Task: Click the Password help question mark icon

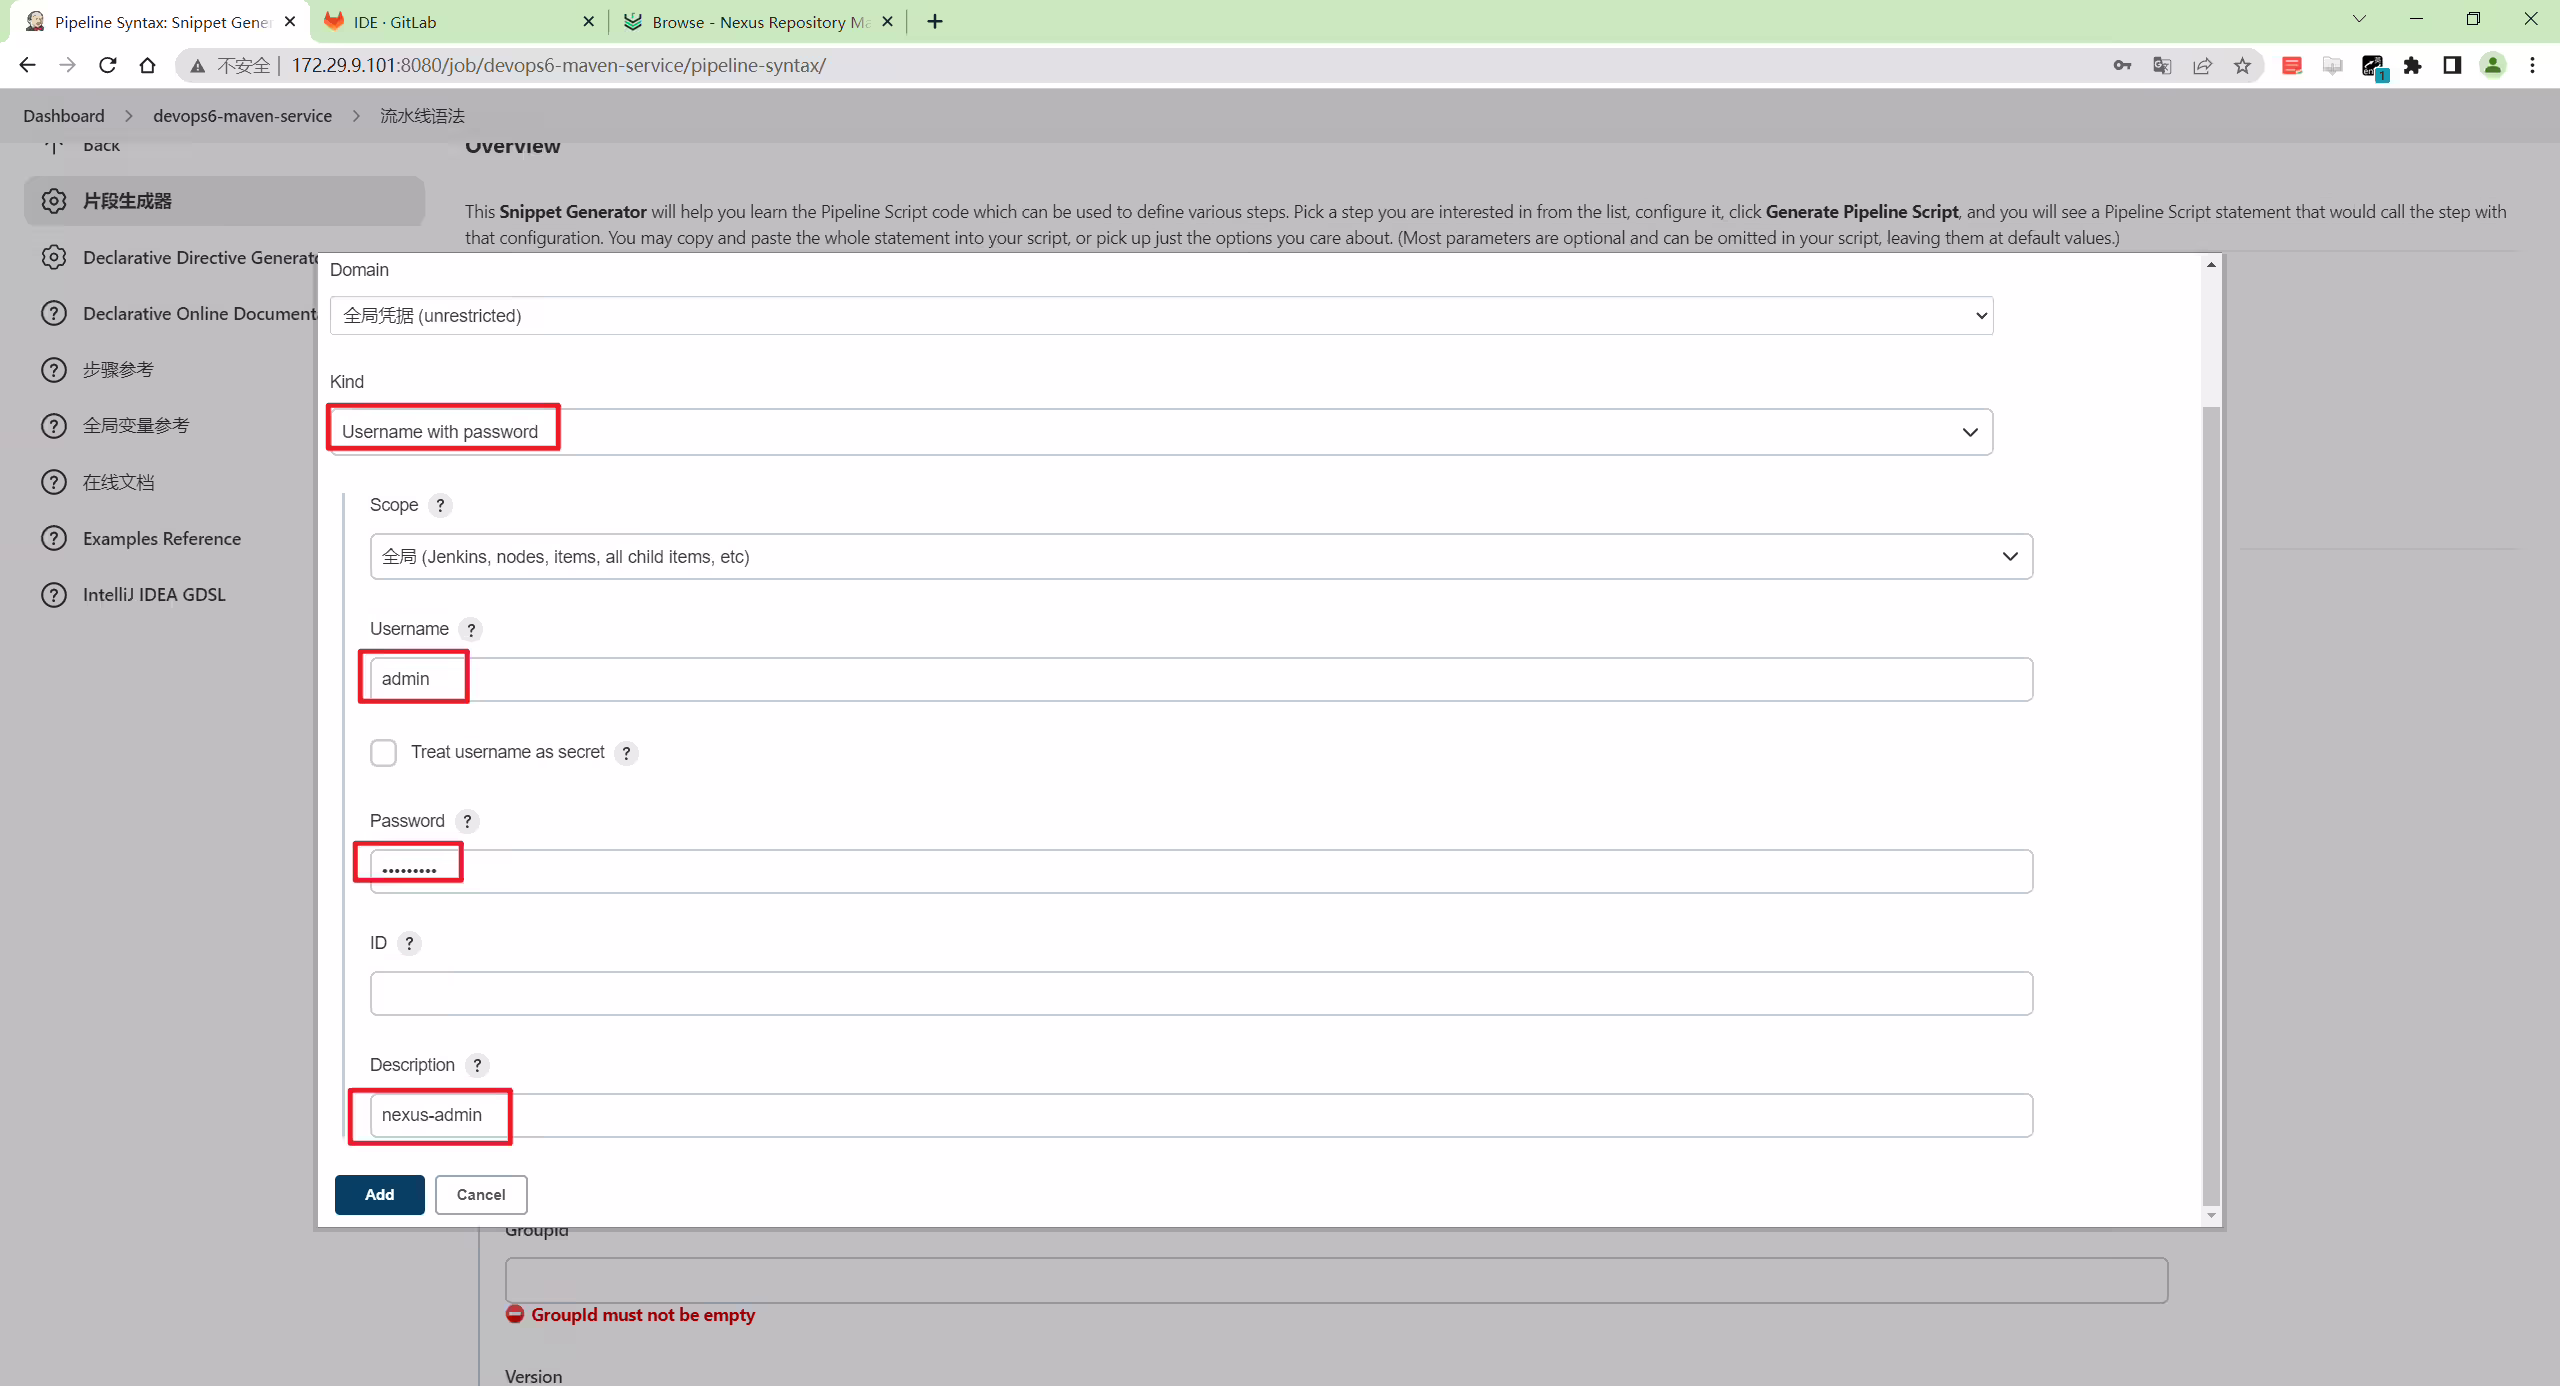Action: (x=467, y=822)
